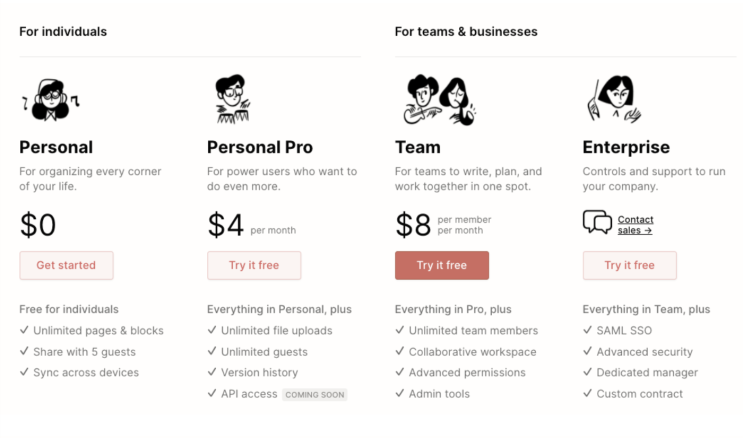
Task: Click the API access feature text
Action: point(249,394)
